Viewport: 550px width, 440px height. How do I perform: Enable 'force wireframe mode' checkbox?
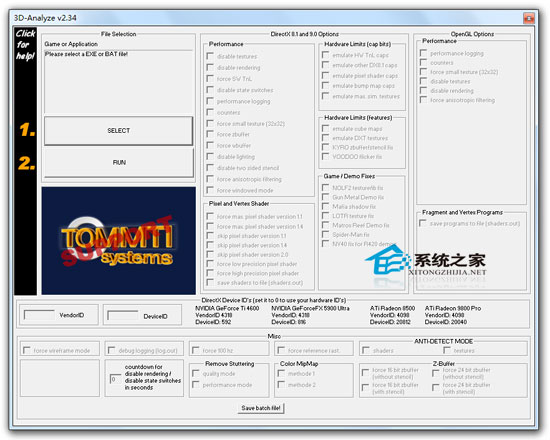pos(27,350)
